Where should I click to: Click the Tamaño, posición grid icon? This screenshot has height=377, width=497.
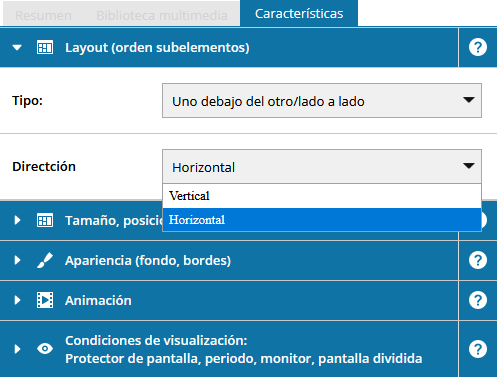pyautogui.click(x=45, y=220)
